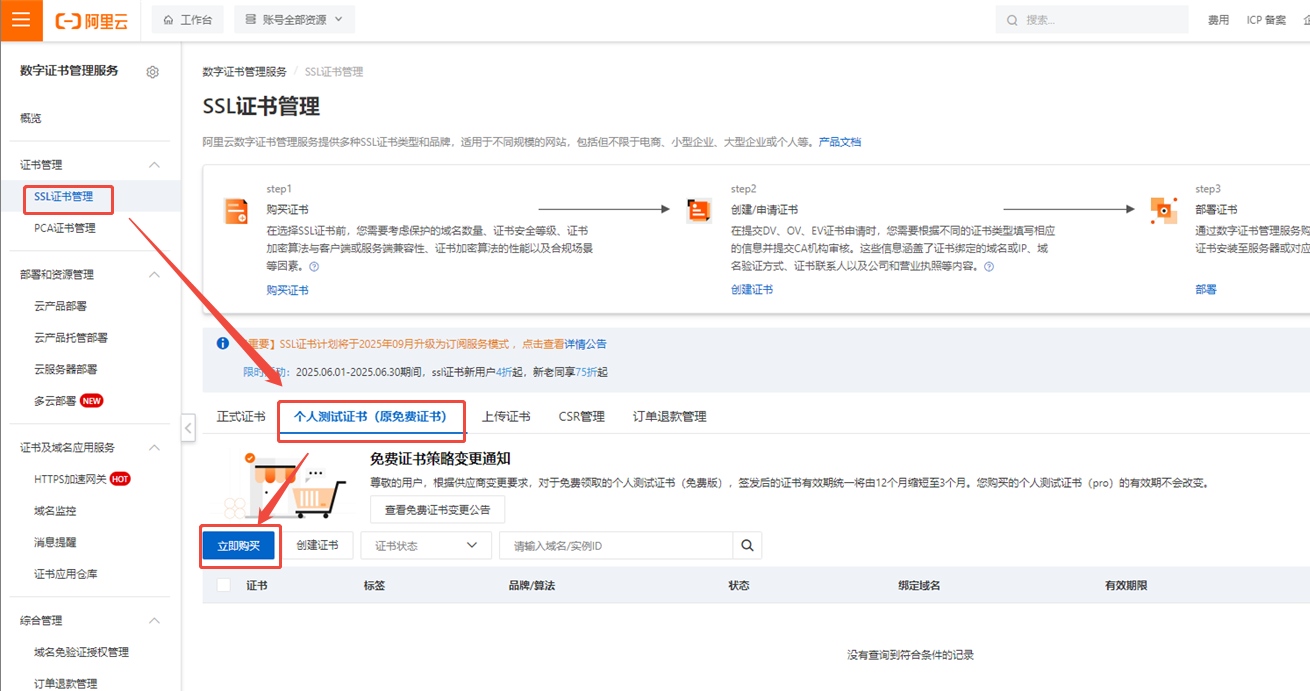Select the 个人测试证书（原免费证书）tab
Viewport: 1310px width, 691px height.
(370, 417)
